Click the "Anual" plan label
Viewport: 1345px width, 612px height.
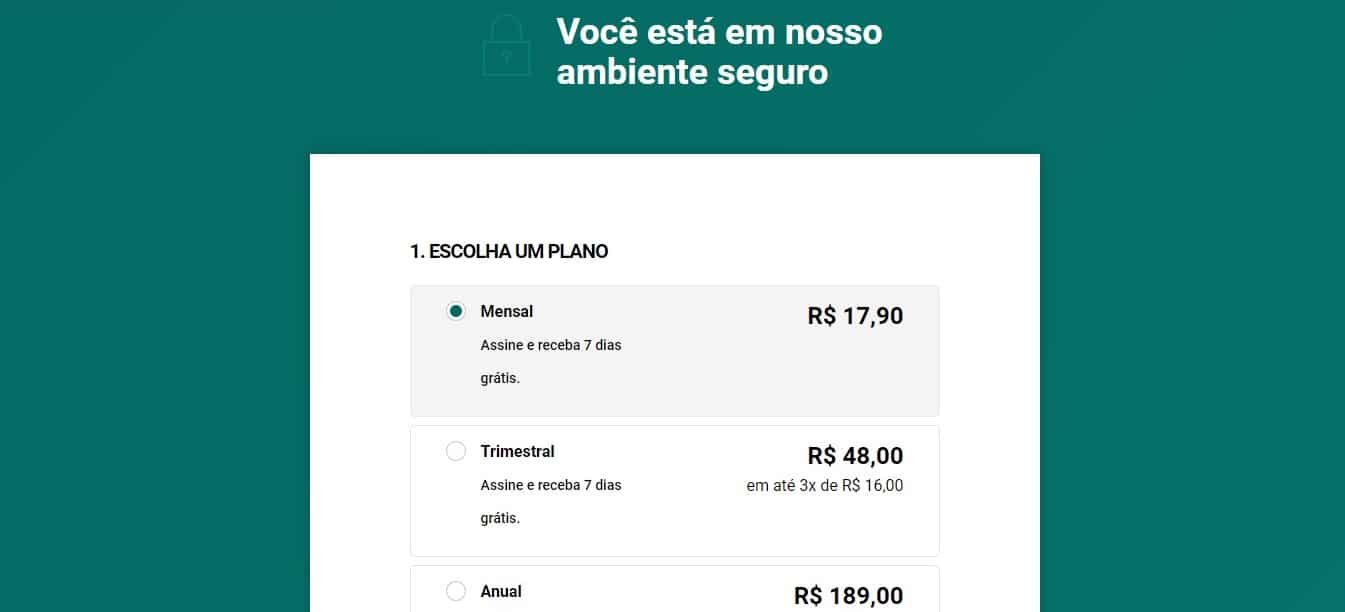501,591
